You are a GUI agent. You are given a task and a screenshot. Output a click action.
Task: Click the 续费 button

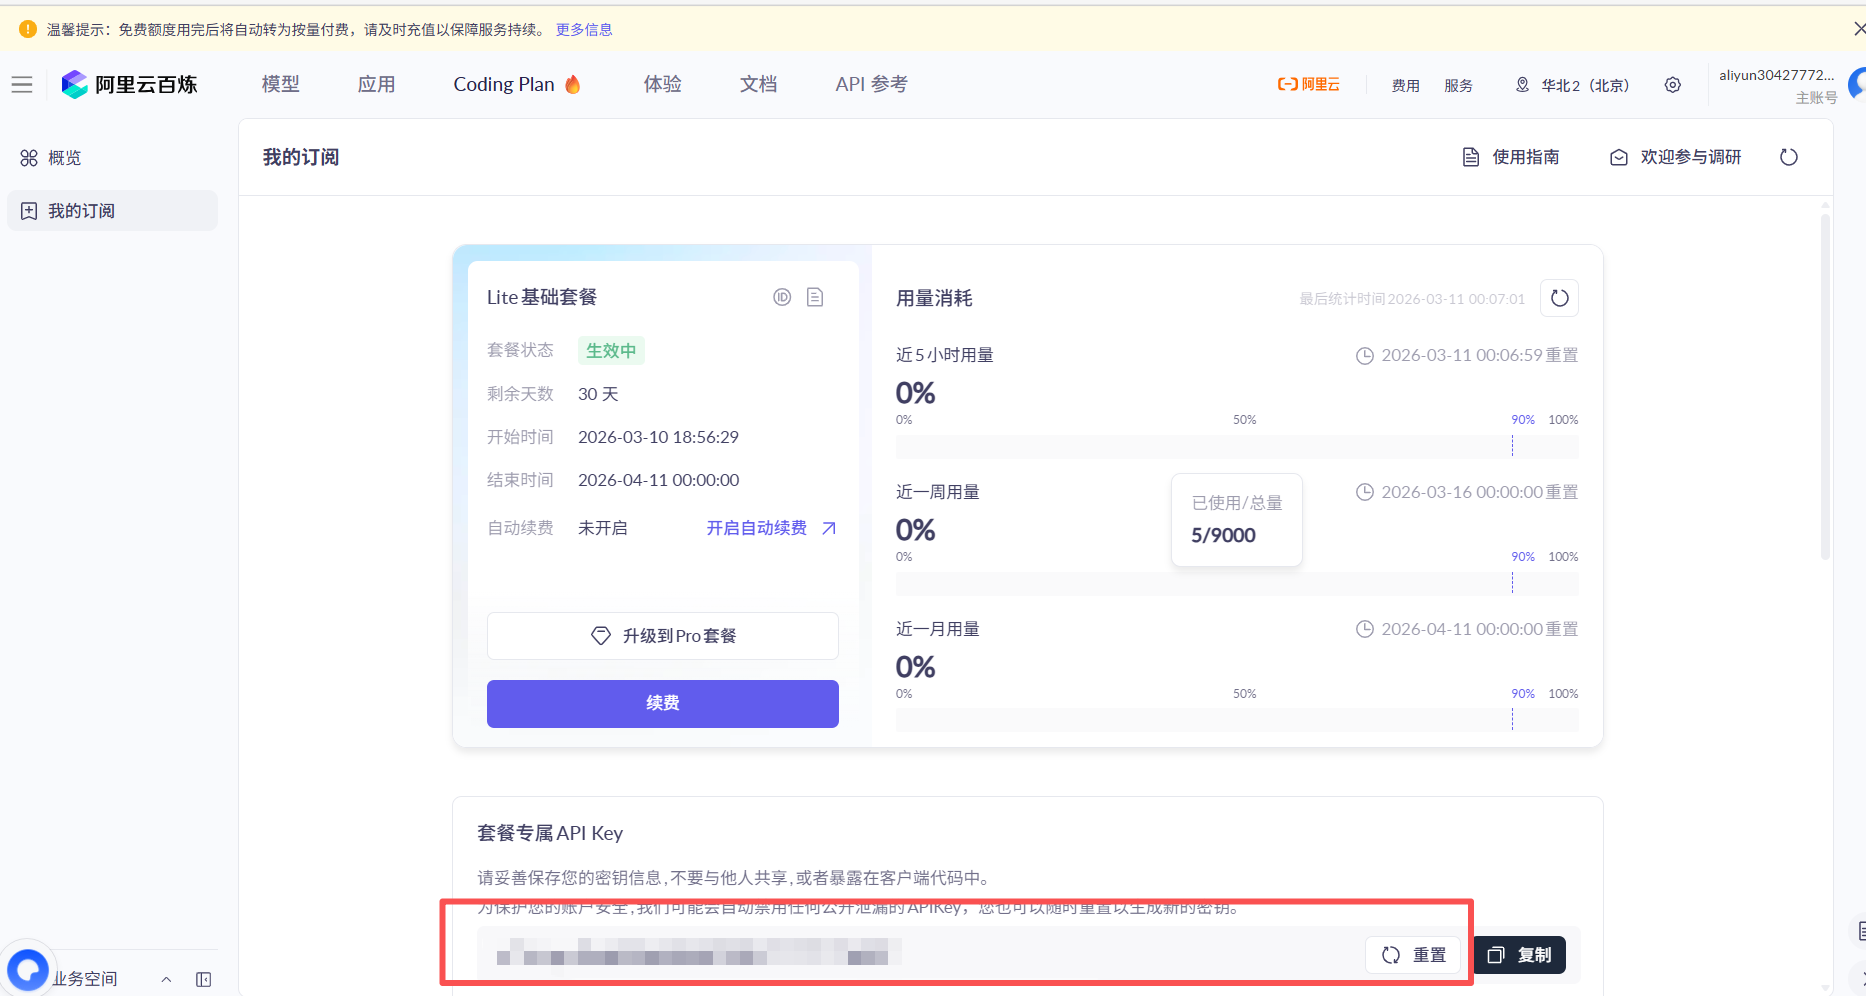pos(662,704)
